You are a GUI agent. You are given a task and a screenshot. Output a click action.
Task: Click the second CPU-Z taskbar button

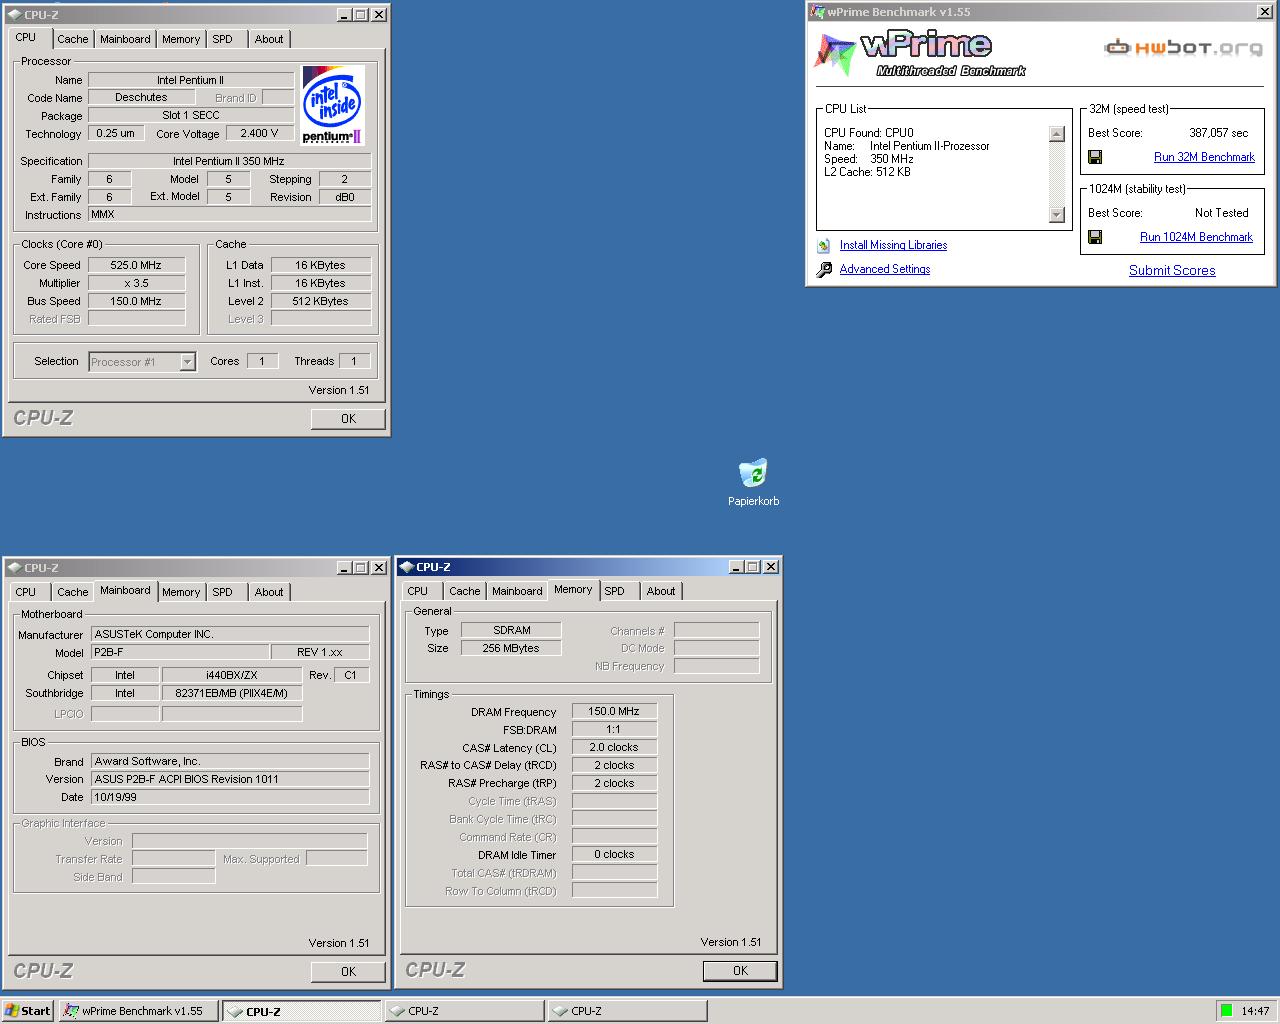pos(465,1011)
